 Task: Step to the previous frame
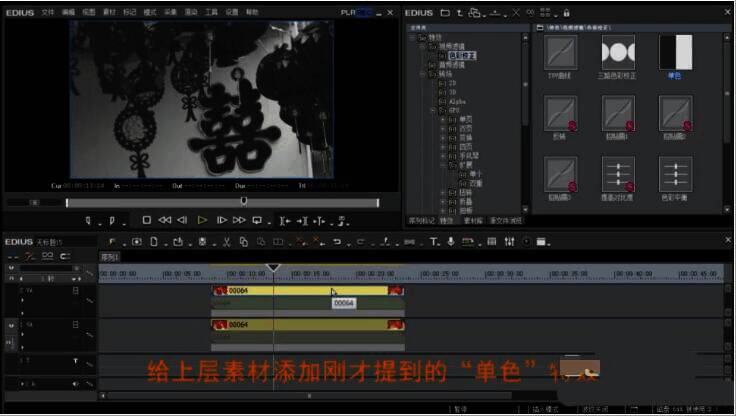click(182, 220)
